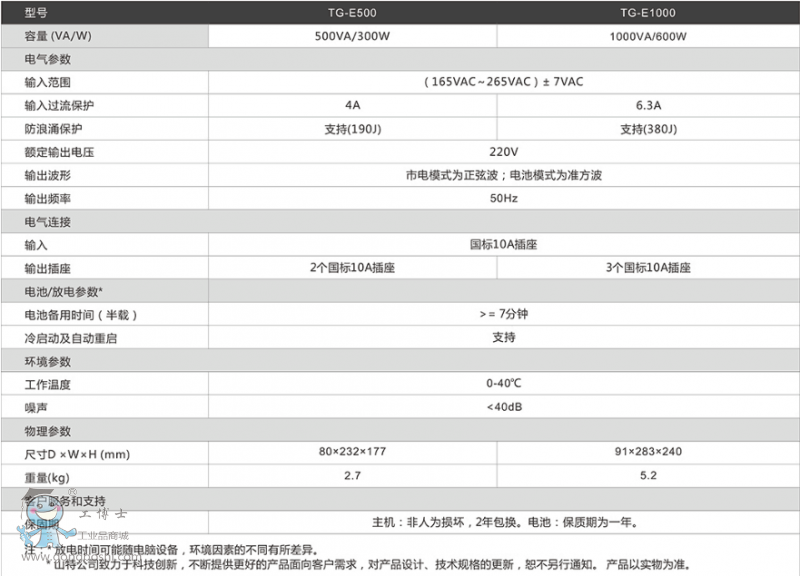This screenshot has height=576, width=800.
Task: Click the TG-E1000 model column header
Action: (x=648, y=13)
